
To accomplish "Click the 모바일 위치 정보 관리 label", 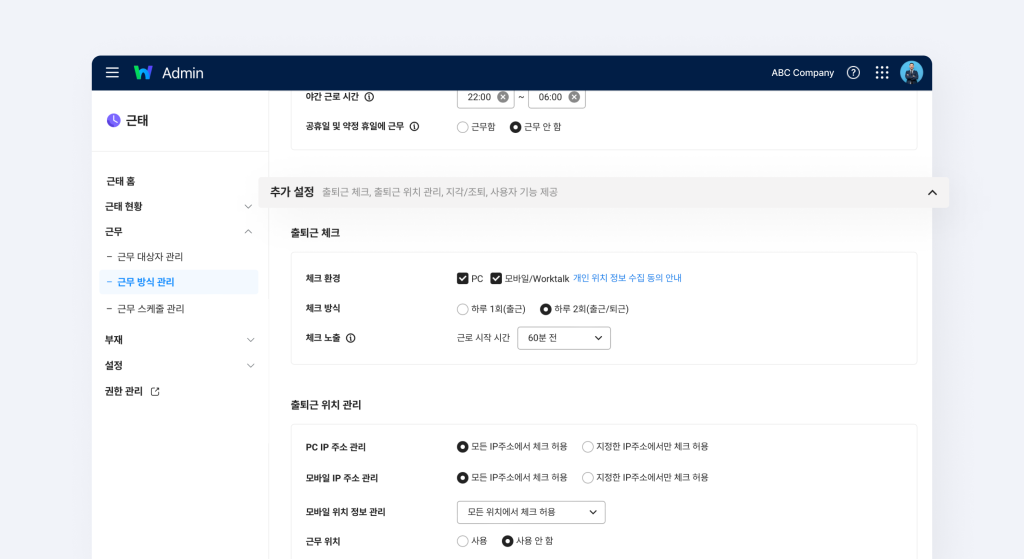I will tap(345, 512).
